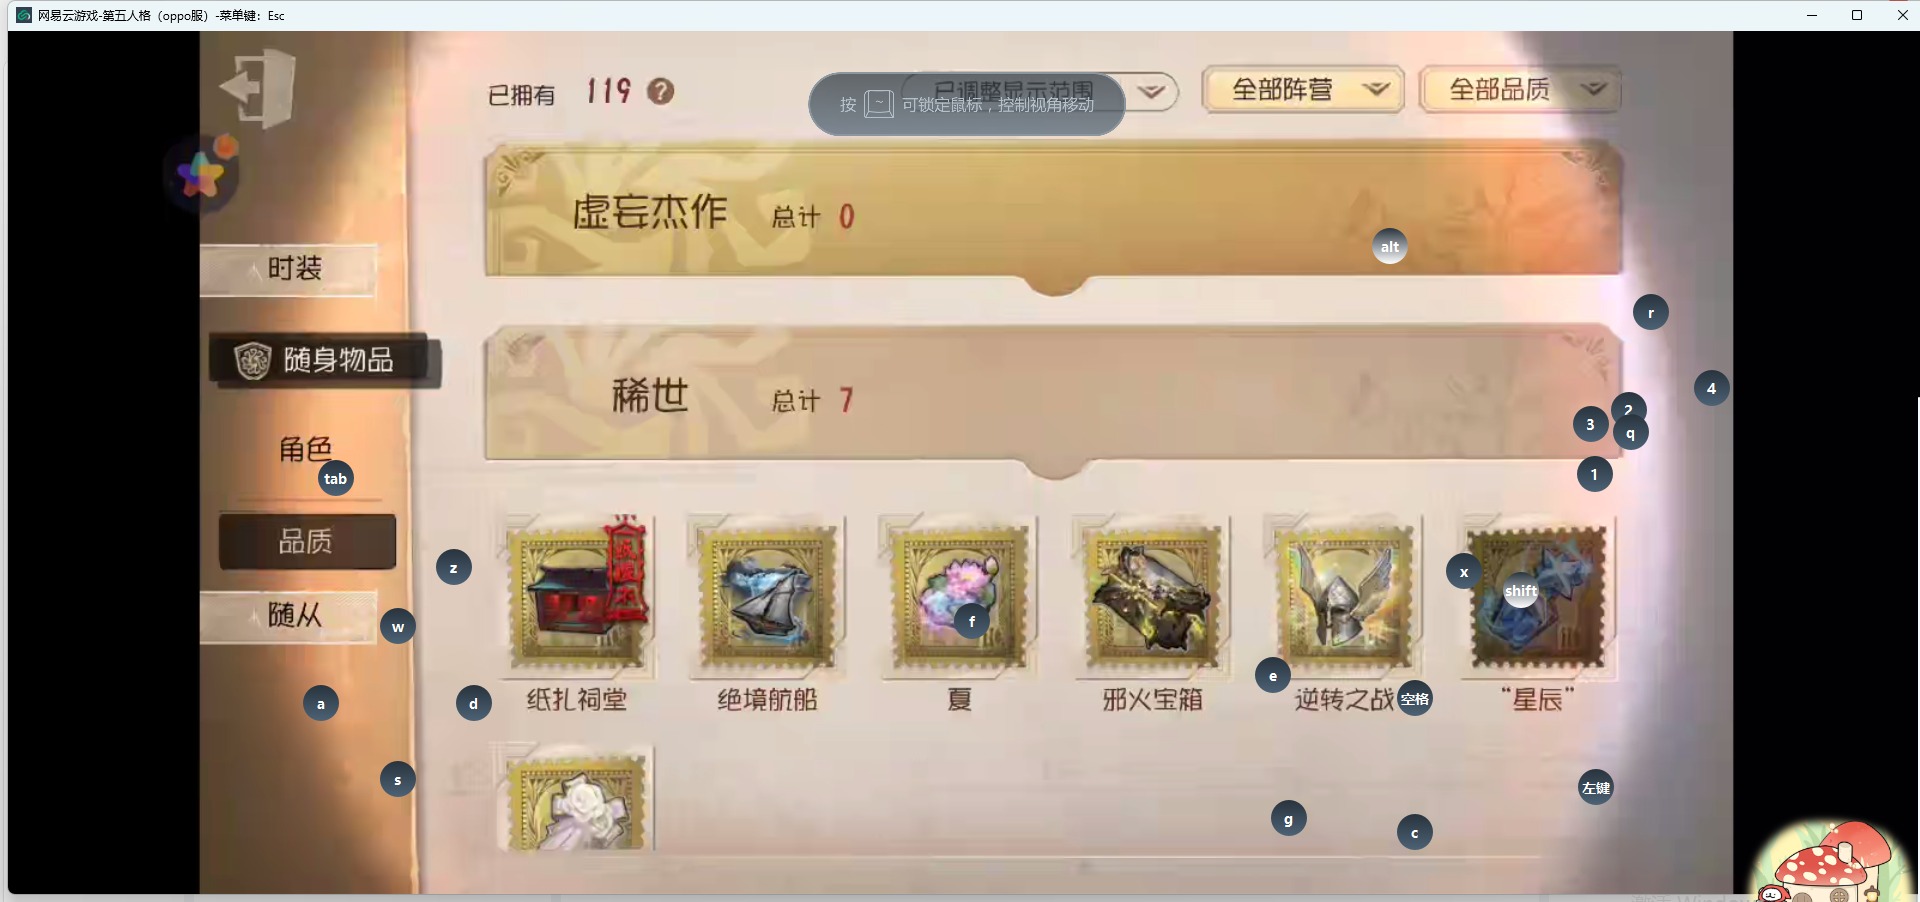The image size is (1920, 902).
Task: Expand the display range dropdown arrow
Action: click(1152, 91)
